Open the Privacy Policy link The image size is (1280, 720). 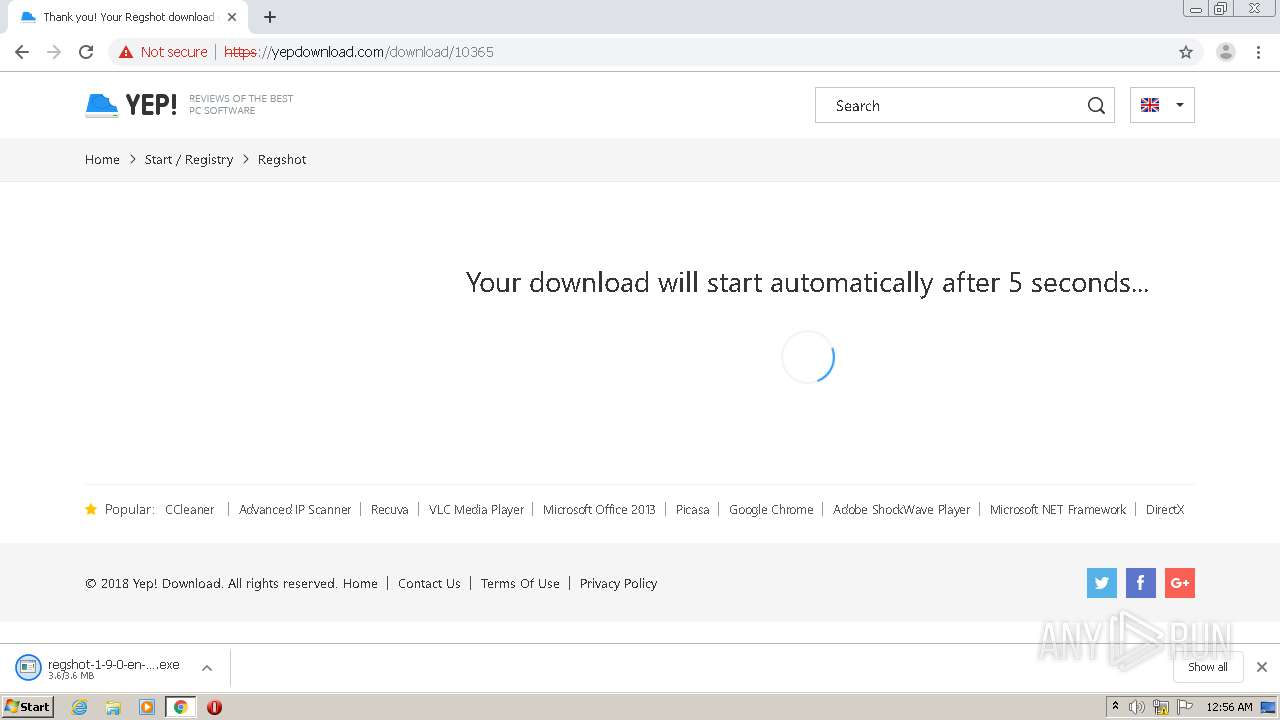pyautogui.click(x=618, y=583)
